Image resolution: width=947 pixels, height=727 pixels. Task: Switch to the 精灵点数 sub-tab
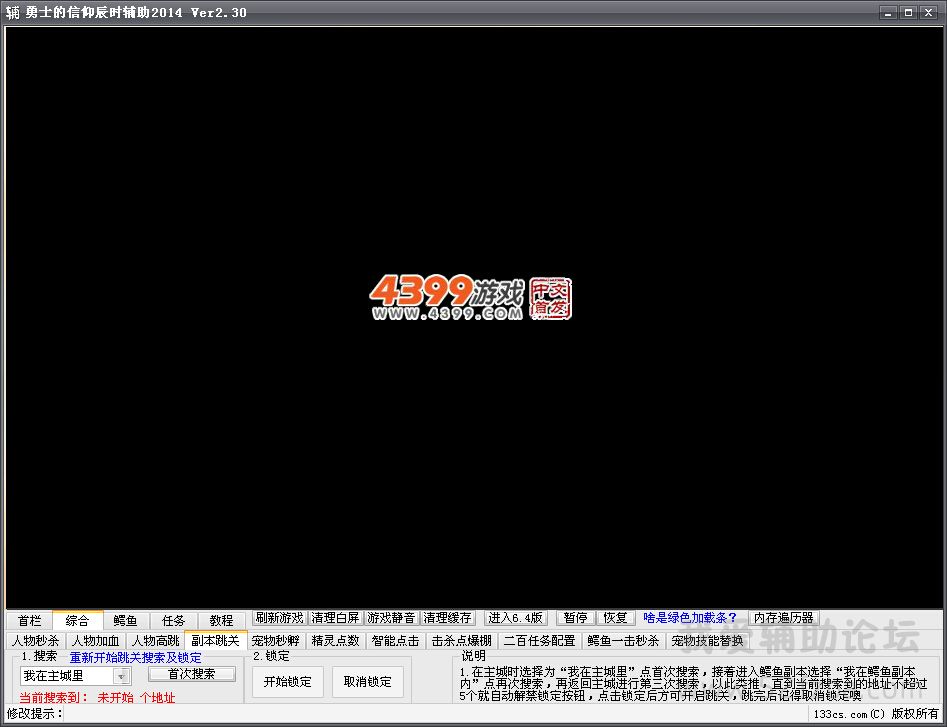[x=336, y=641]
